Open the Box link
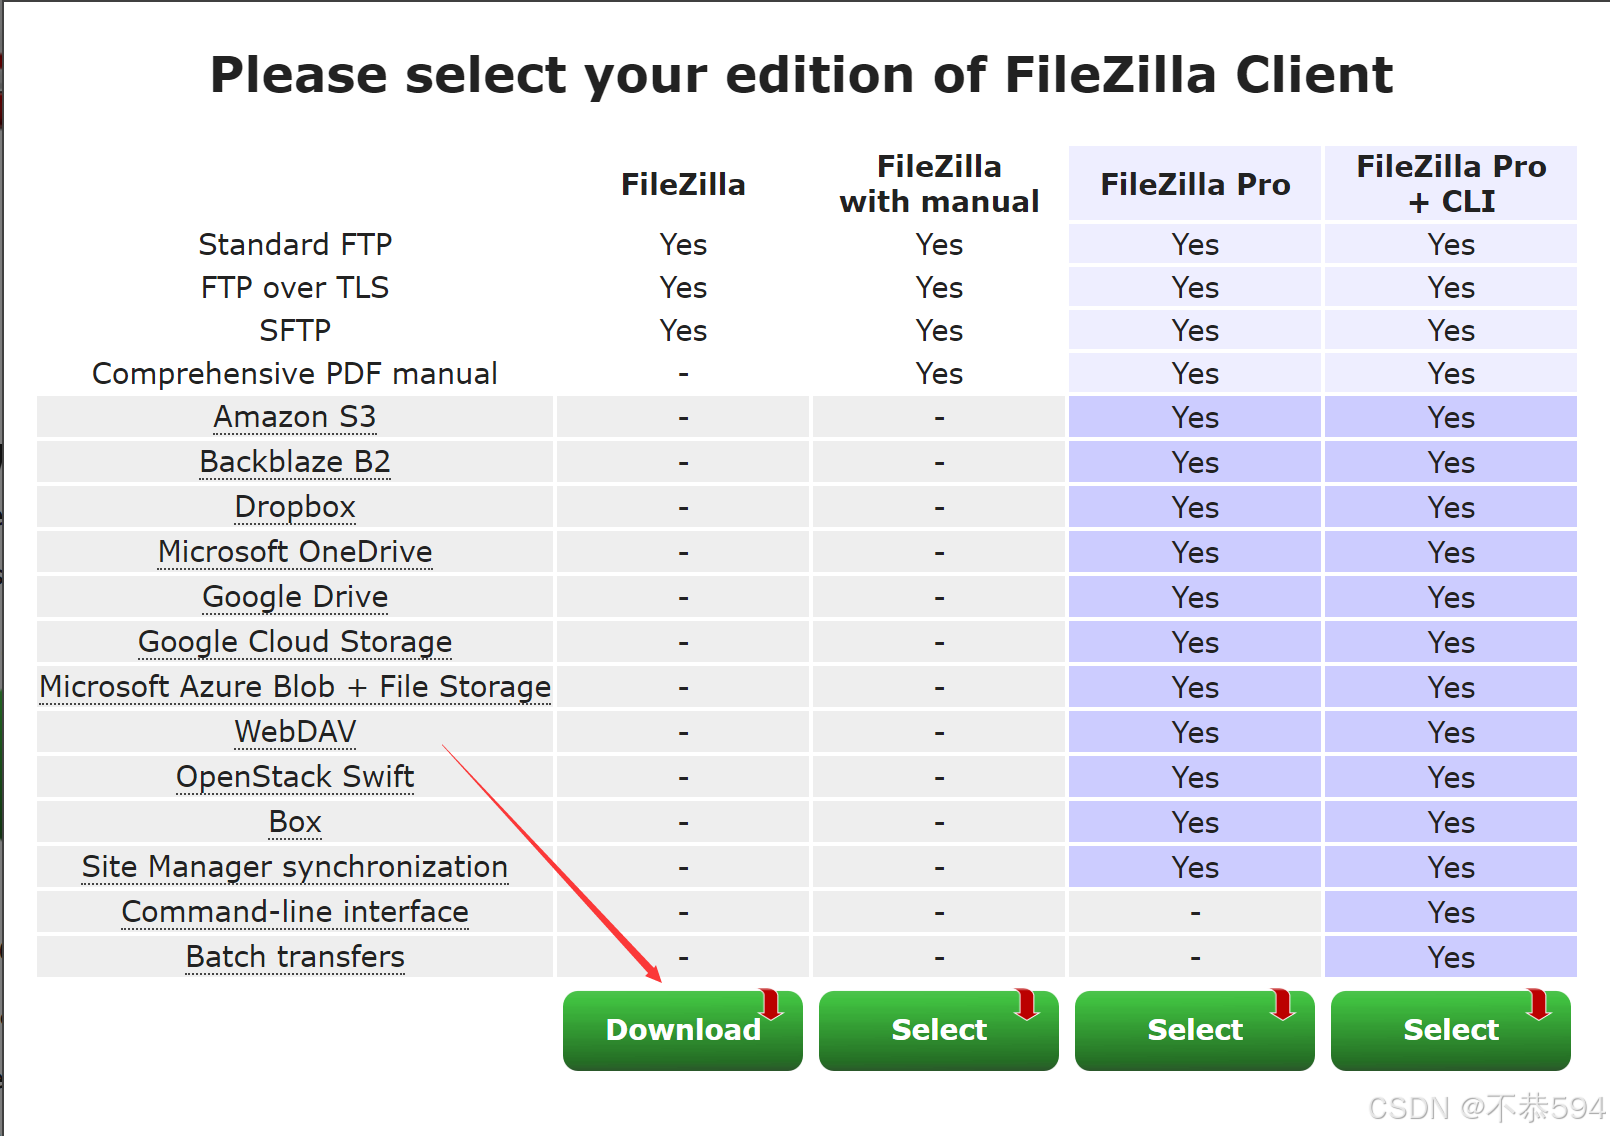 294,821
